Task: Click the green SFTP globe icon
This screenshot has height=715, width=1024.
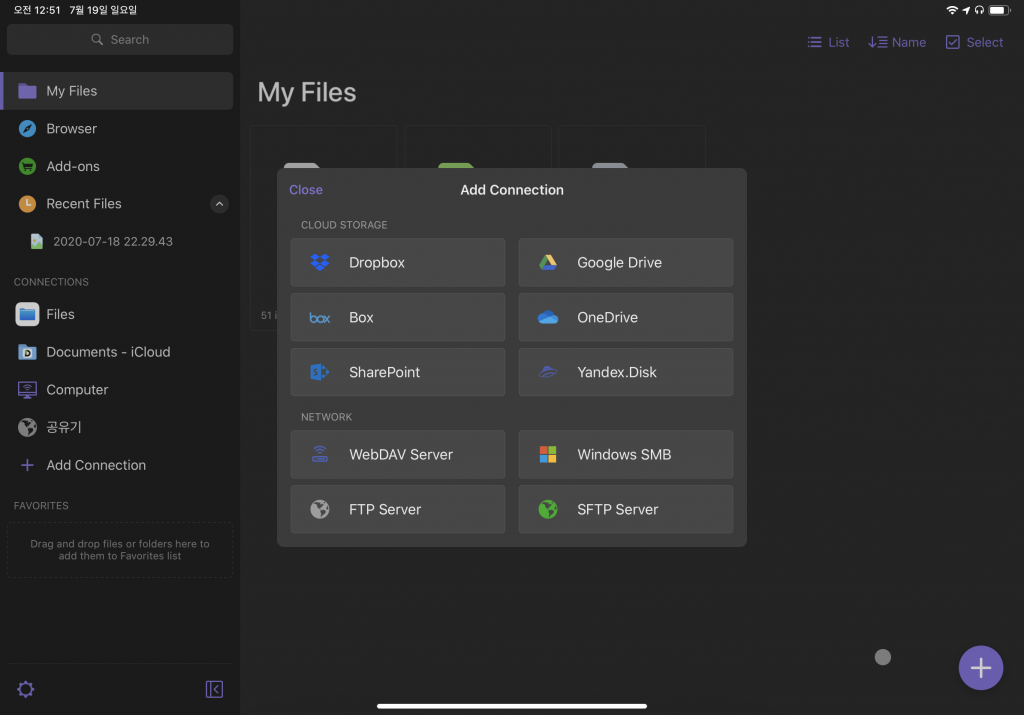Action: [548, 509]
